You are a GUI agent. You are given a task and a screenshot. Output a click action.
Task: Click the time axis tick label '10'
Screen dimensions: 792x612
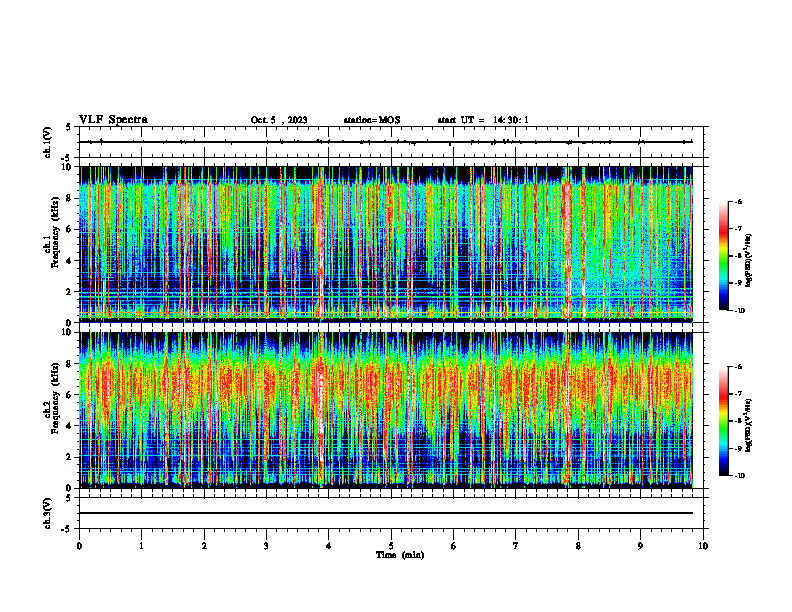pyautogui.click(x=703, y=546)
